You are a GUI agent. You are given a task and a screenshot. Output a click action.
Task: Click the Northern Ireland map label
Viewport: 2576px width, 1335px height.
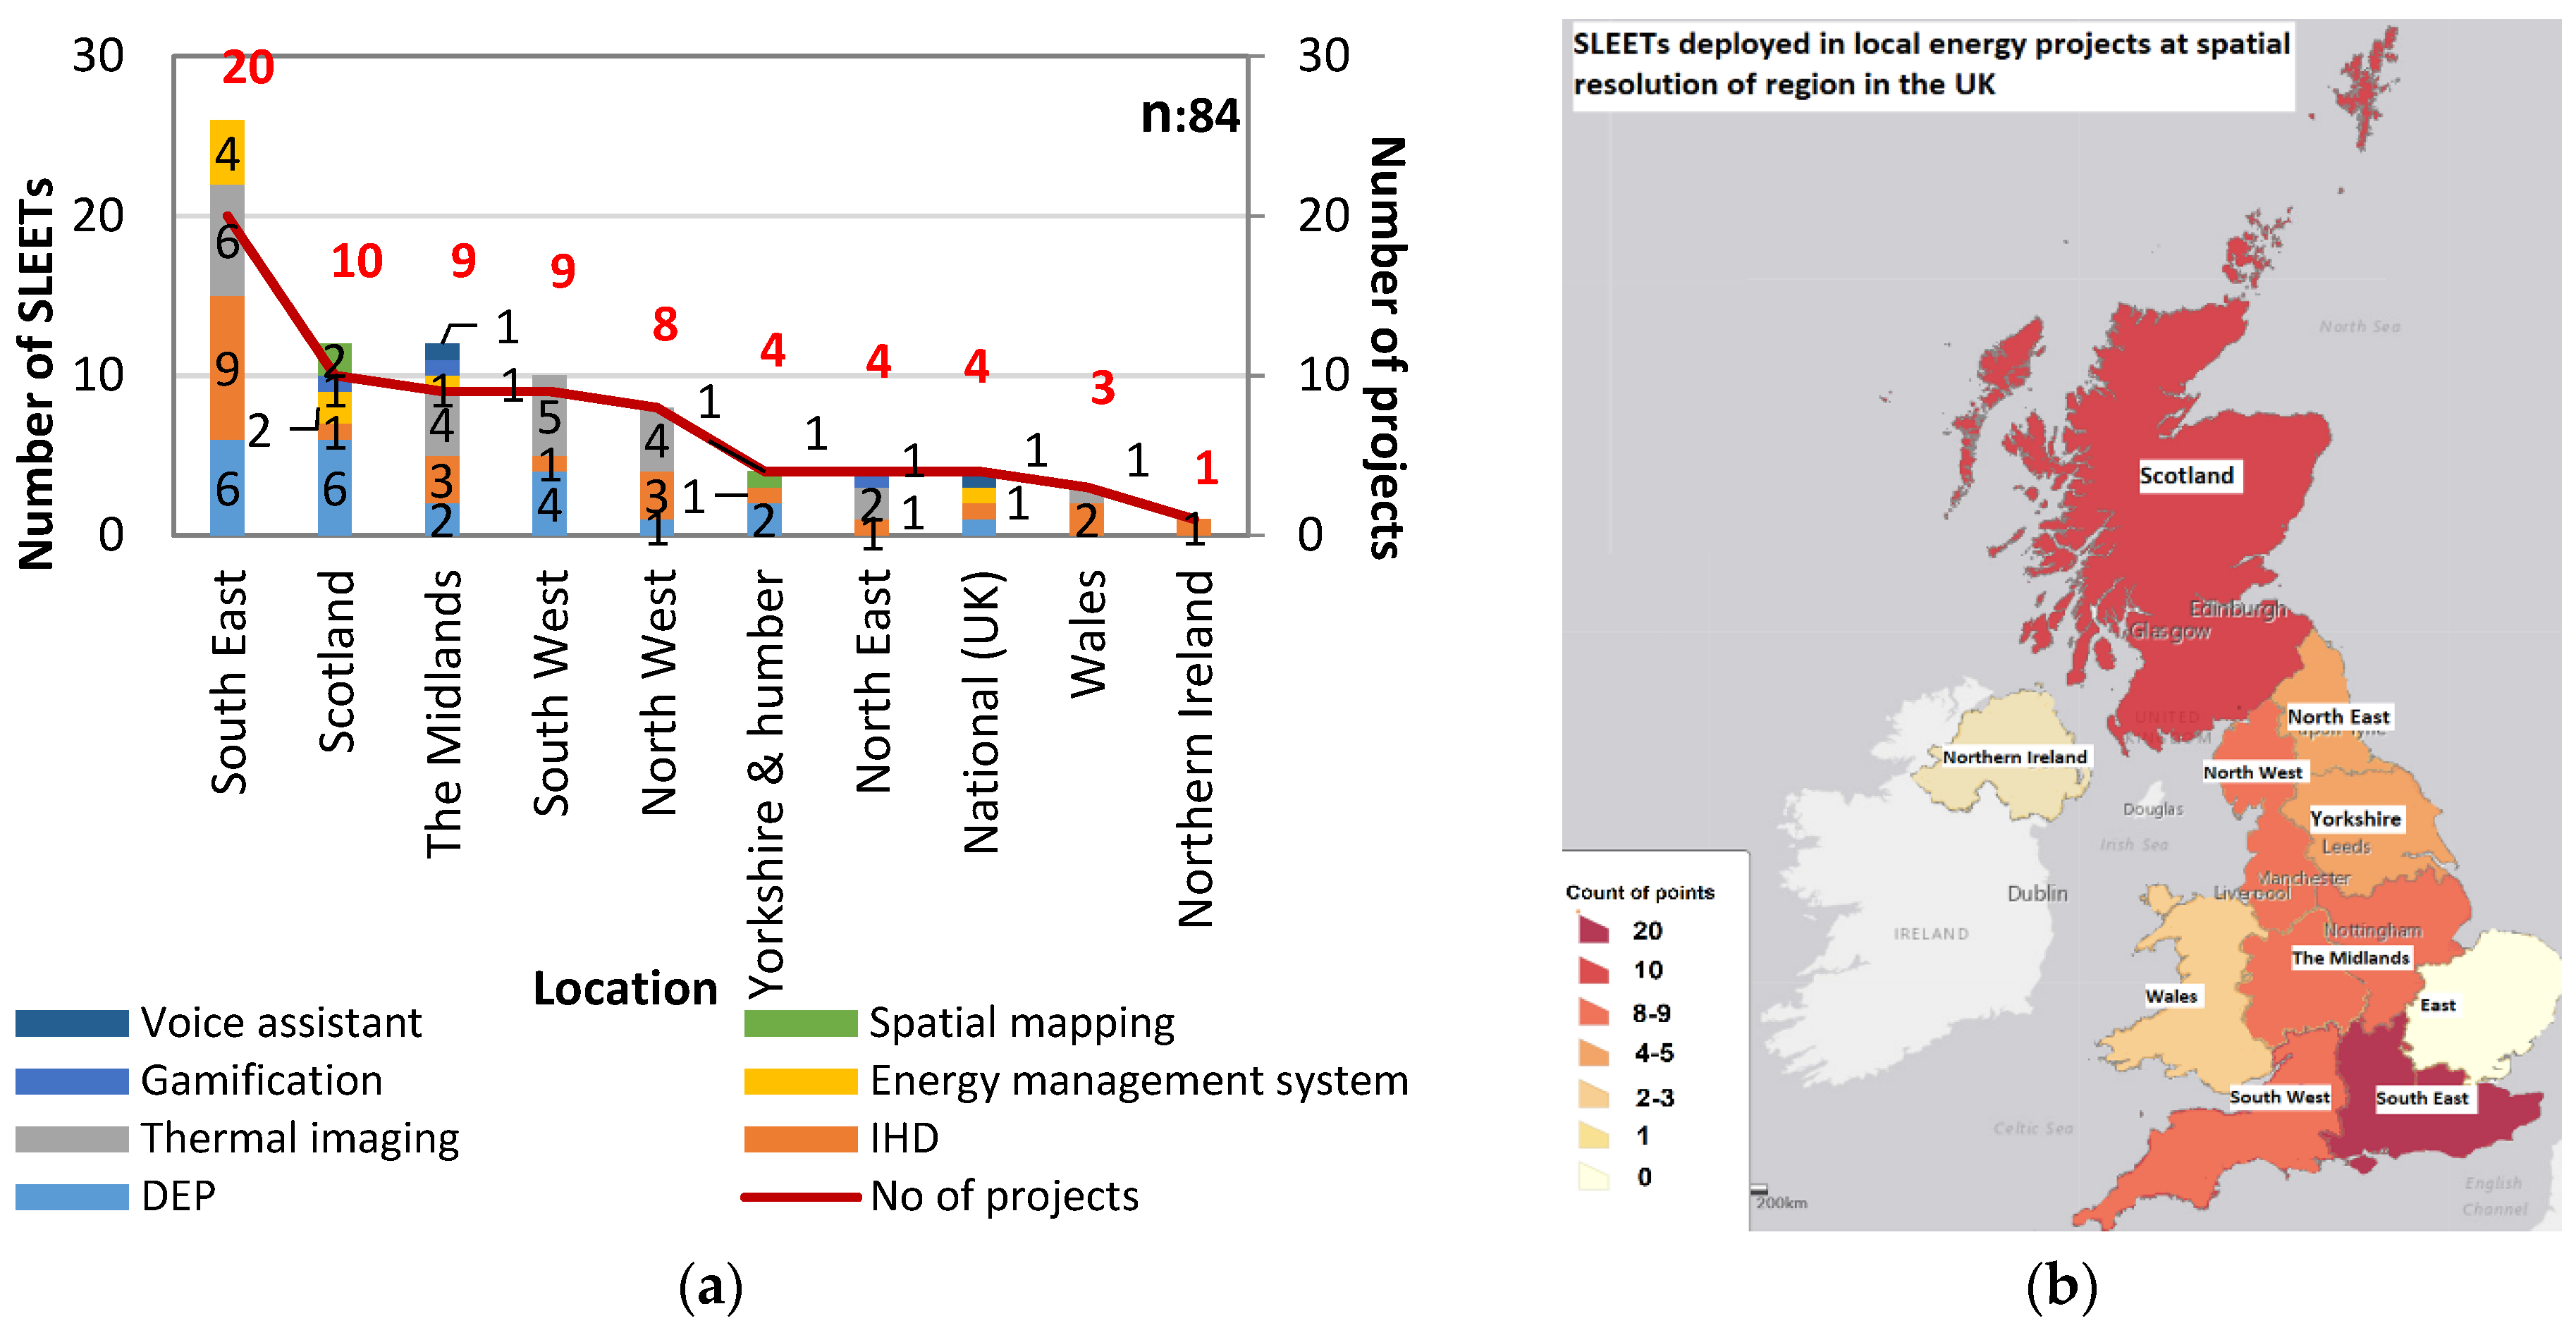point(2014,757)
